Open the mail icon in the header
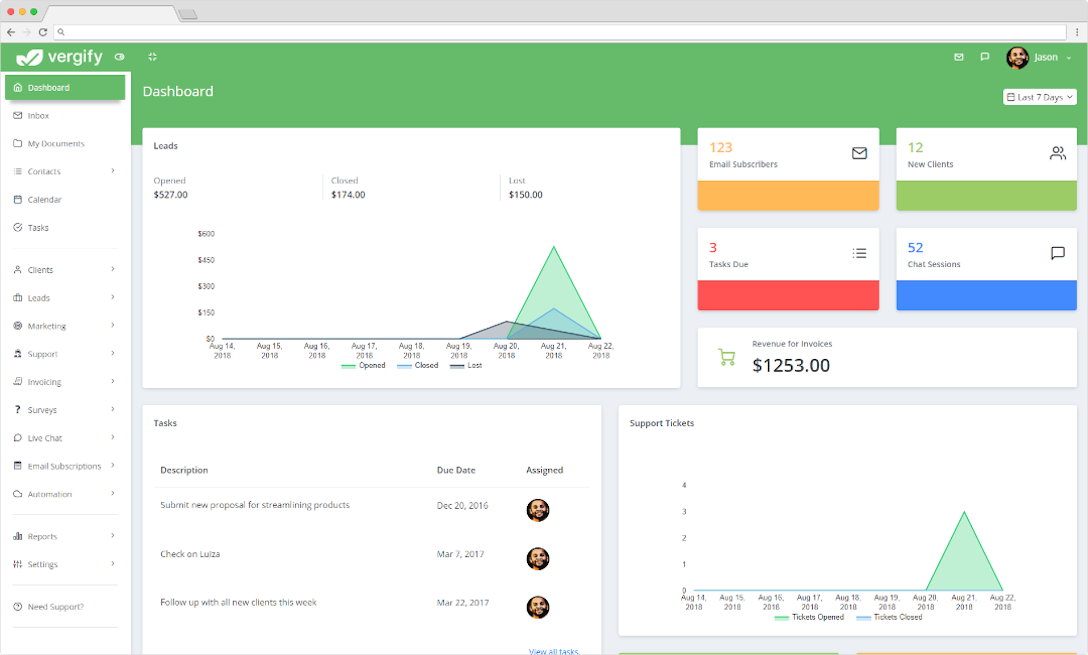 pyautogui.click(x=959, y=57)
